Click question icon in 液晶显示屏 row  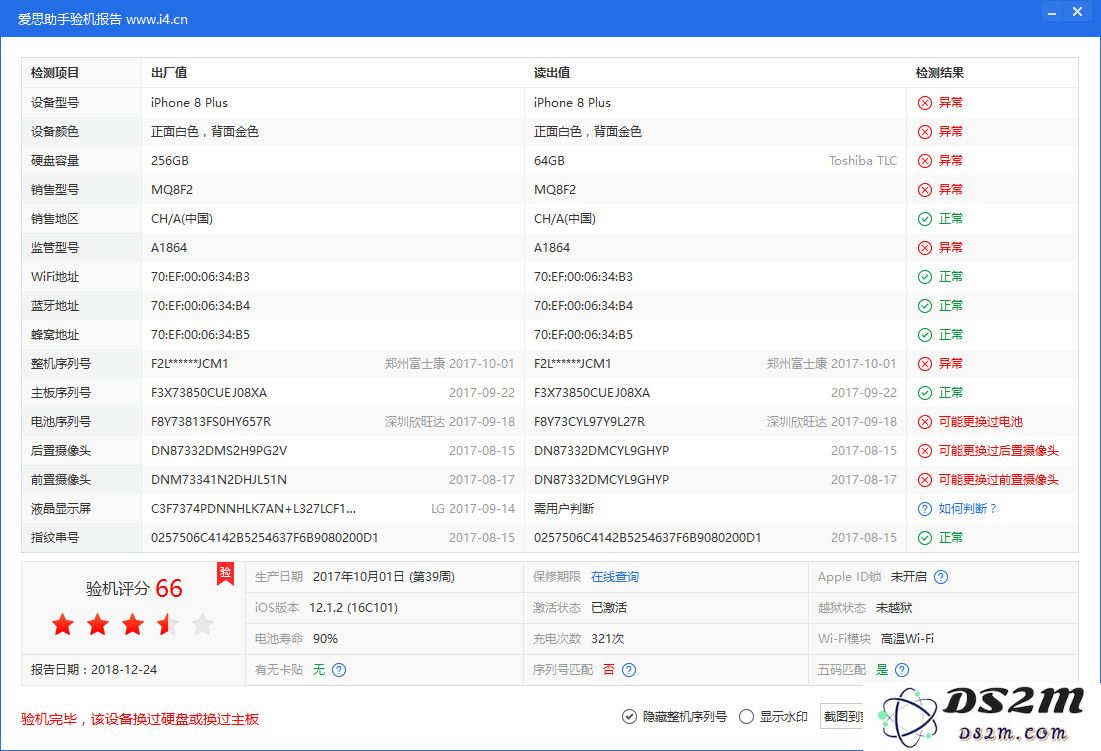[925, 509]
